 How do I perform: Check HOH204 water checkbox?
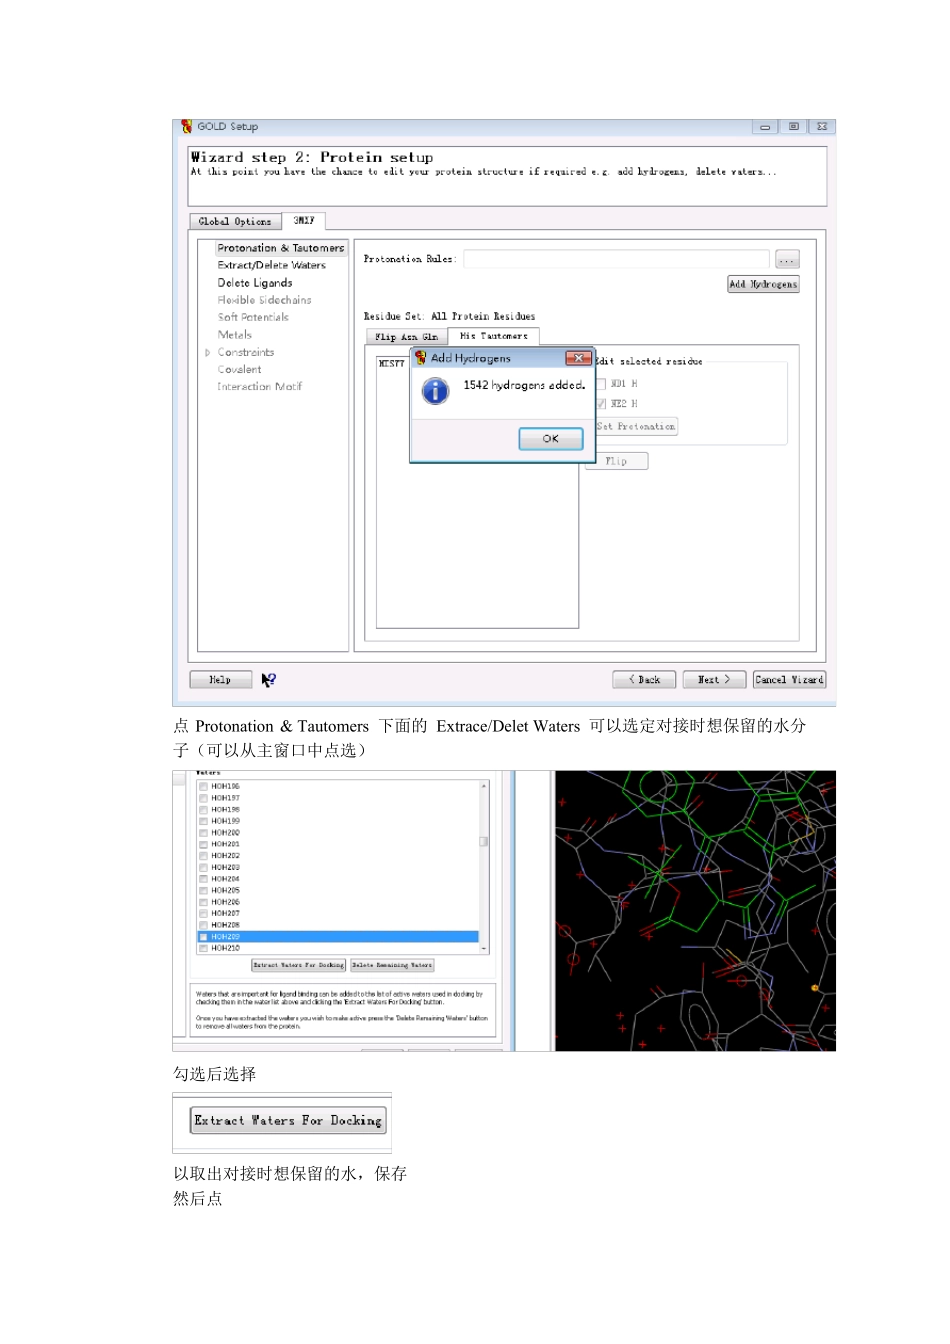click(203, 879)
